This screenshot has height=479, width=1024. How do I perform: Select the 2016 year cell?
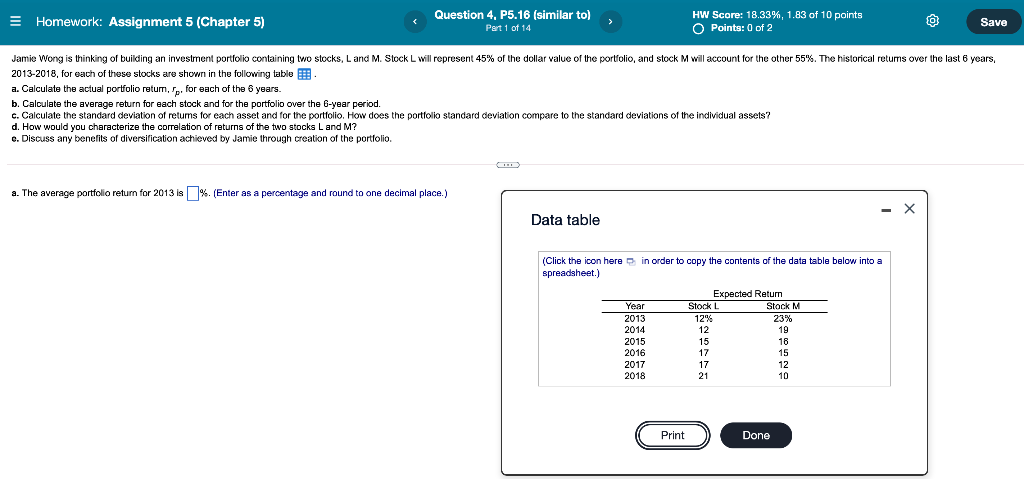[x=635, y=353]
